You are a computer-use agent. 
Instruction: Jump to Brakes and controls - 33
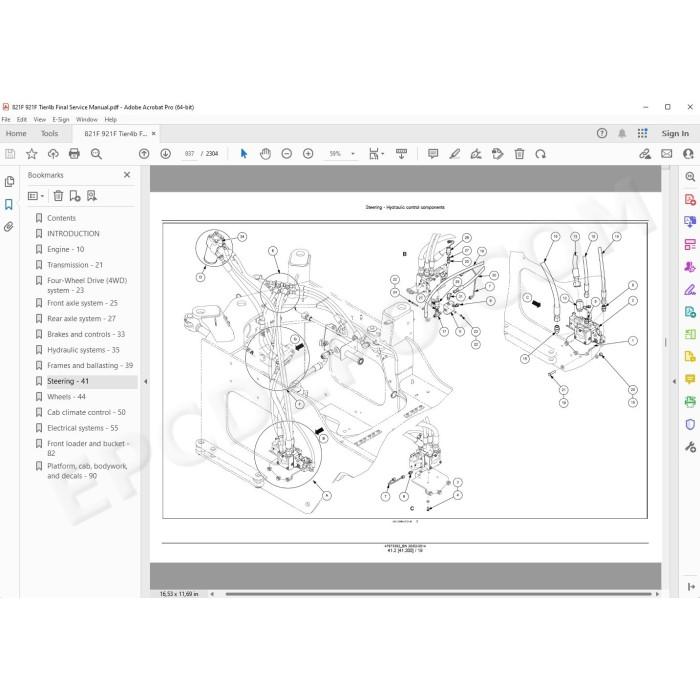86,334
